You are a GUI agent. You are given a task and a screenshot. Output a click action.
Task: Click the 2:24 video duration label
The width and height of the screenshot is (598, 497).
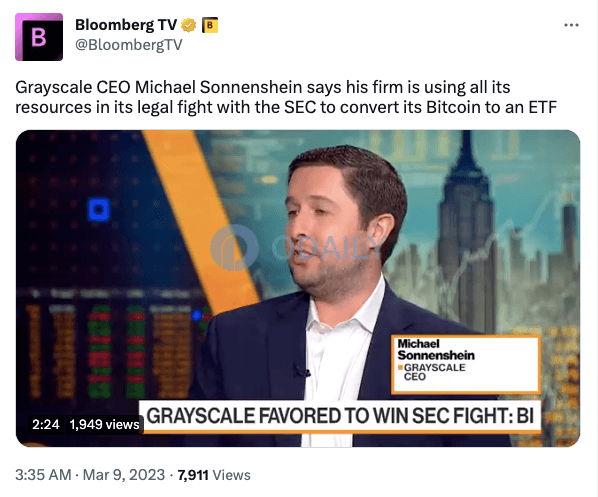pos(46,424)
